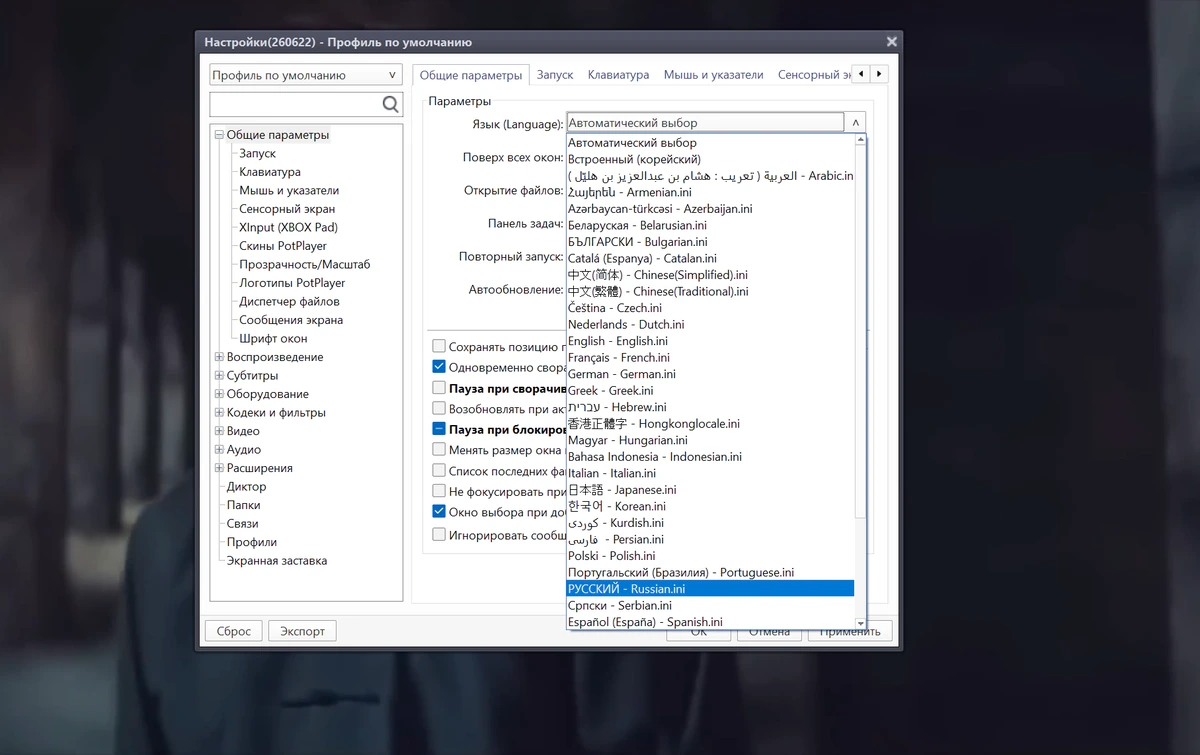This screenshot has height=755, width=1200.
Task: Uncheck 'Окно выбора при до...' checkbox
Action: (439, 511)
